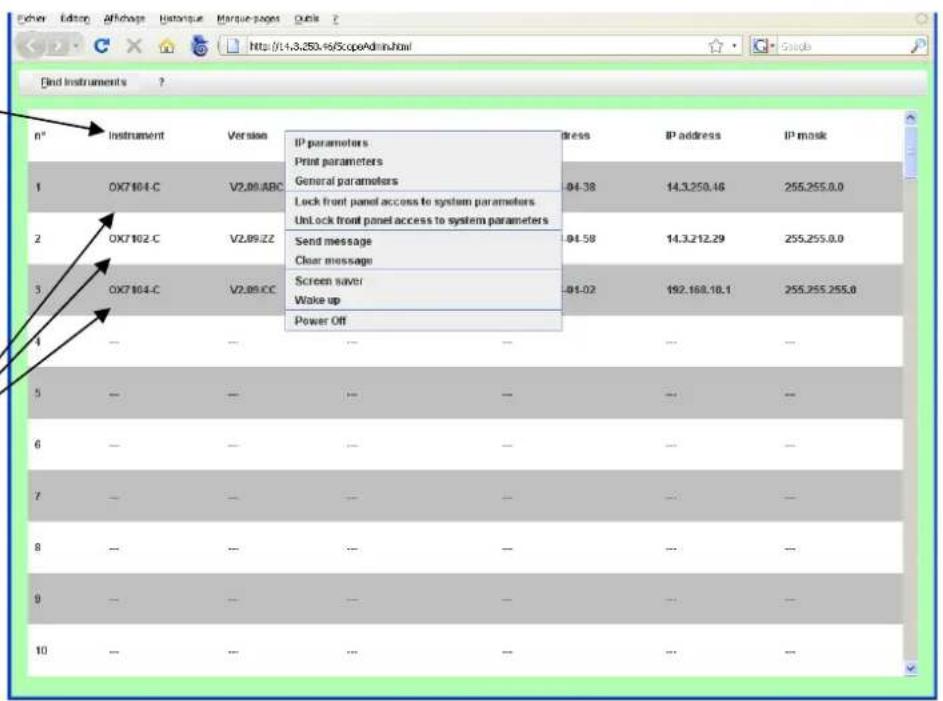
Task: Click the forward navigation arrow
Action: [x=58, y=46]
